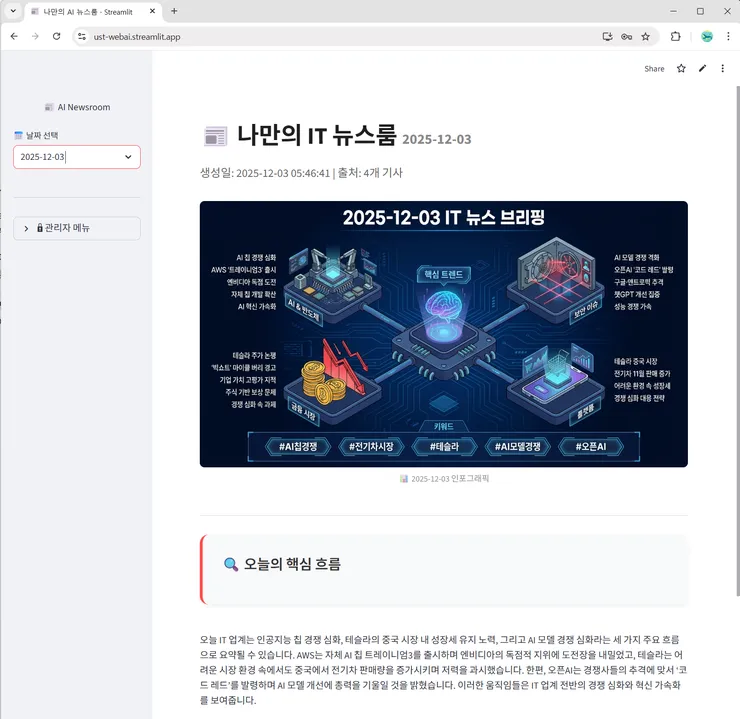This screenshot has height=719, width=740.
Task: Reload the Streamlit page
Action: 56,36
